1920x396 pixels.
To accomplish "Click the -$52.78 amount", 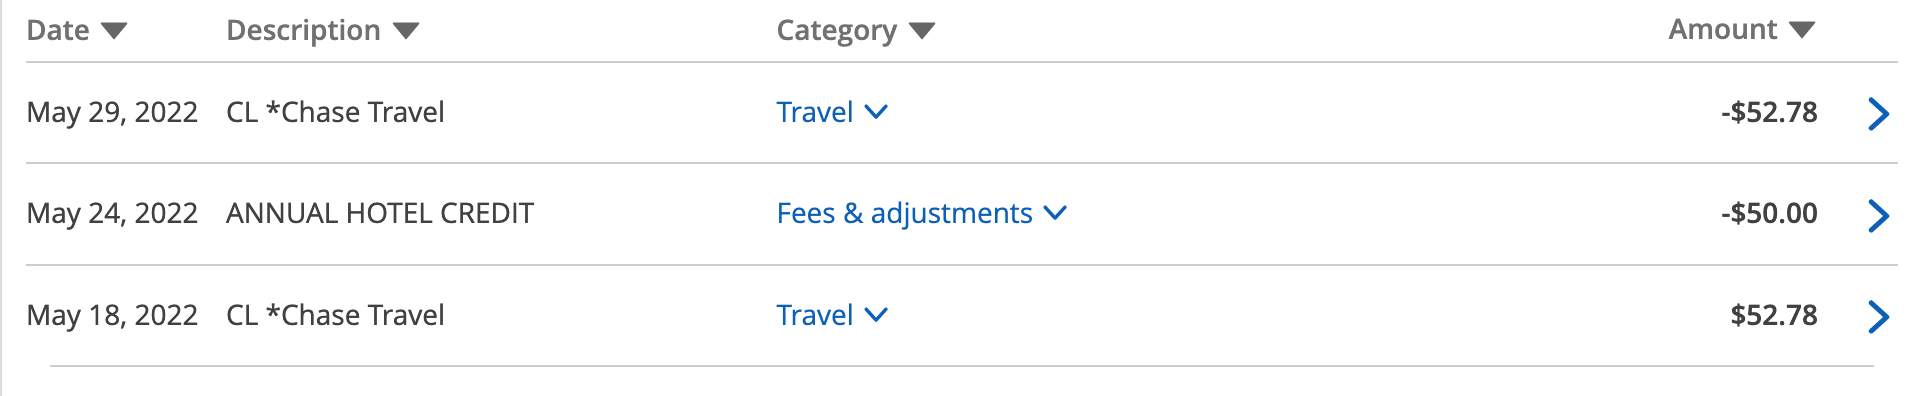I will (1769, 112).
